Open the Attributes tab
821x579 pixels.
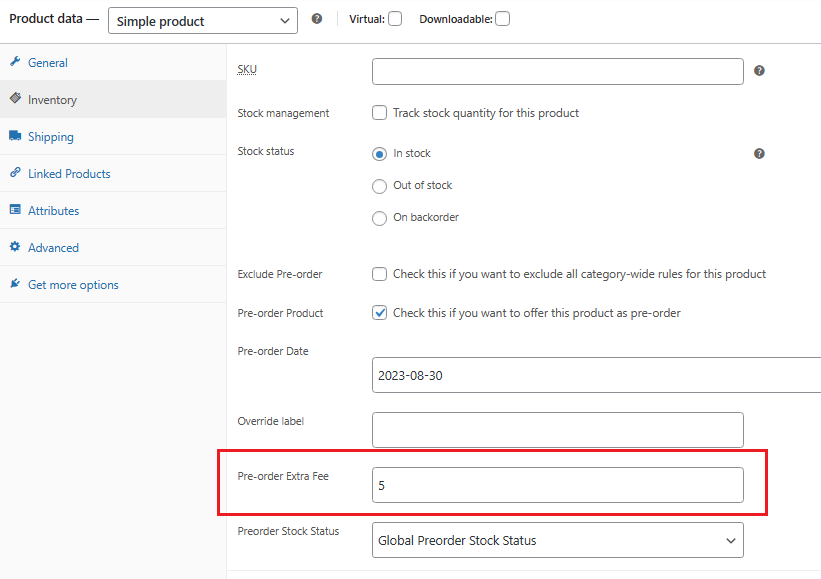[113, 210]
